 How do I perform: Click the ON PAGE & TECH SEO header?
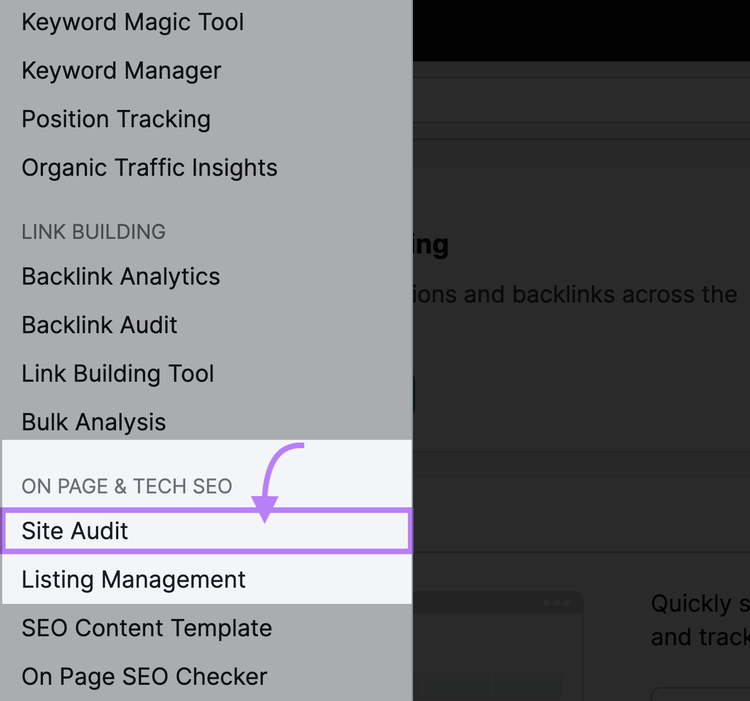click(127, 486)
